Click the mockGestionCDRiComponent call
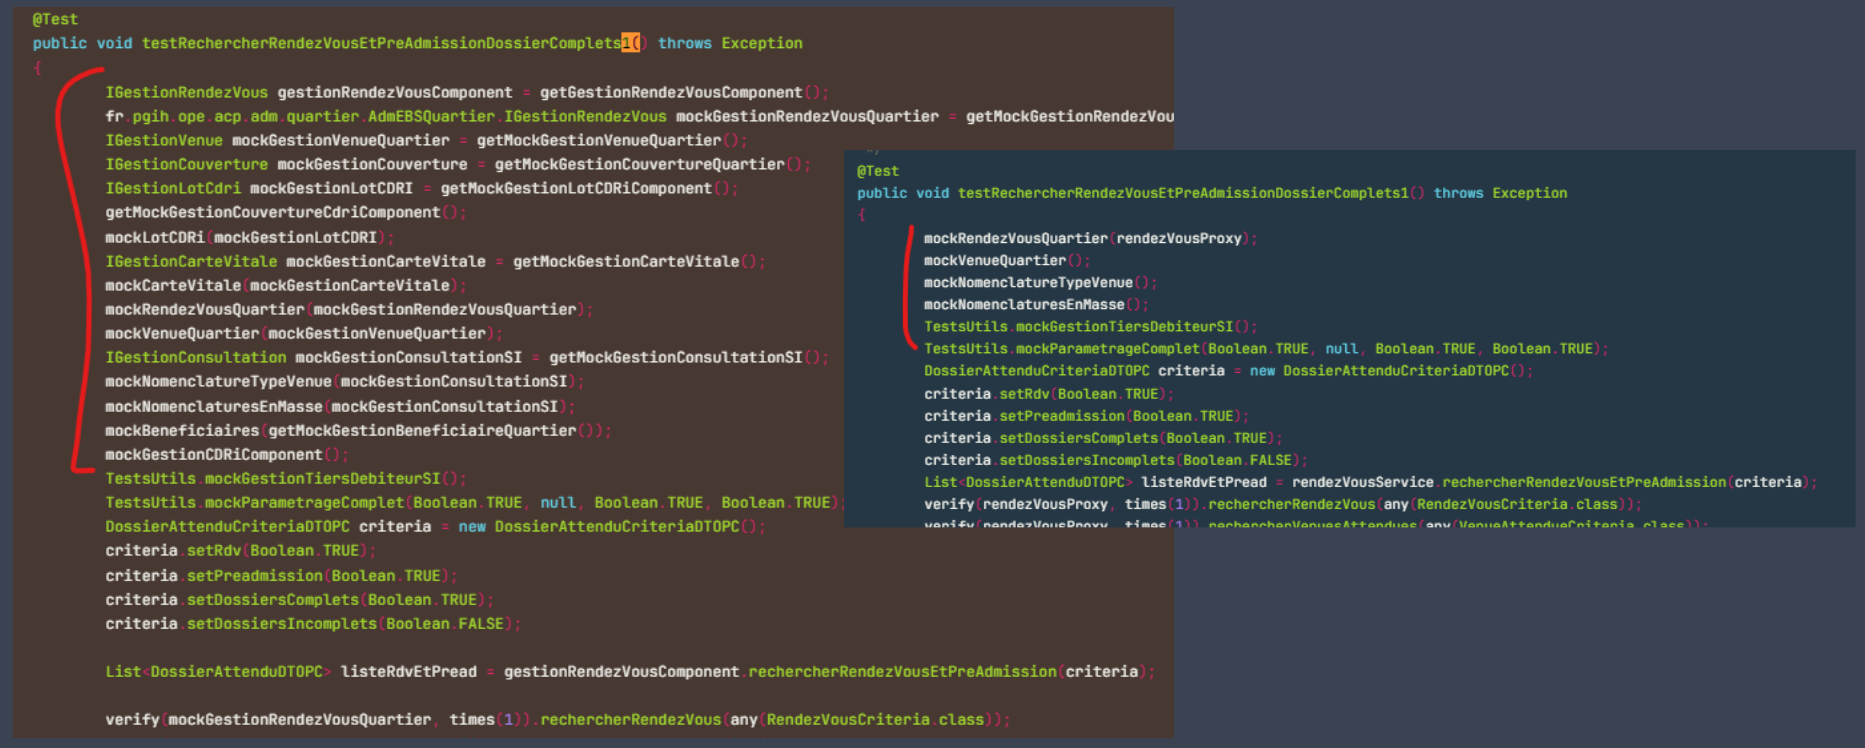This screenshot has height=748, width=1865. 214,454
